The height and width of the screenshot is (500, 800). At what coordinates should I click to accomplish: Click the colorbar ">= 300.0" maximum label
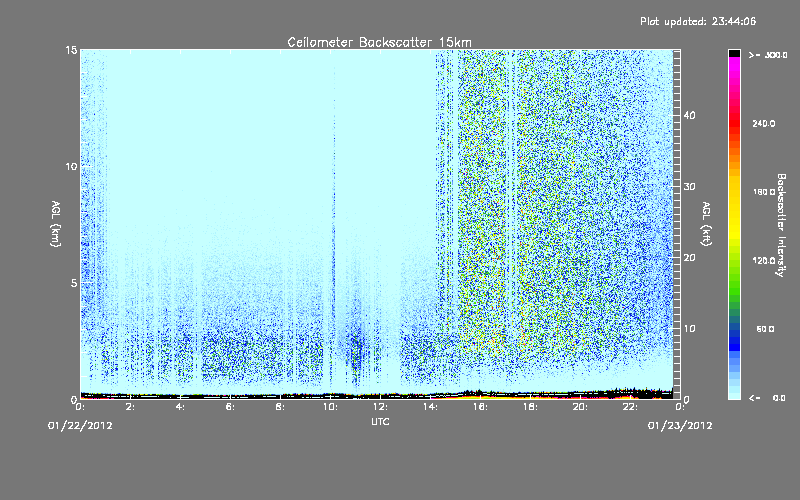[768, 55]
